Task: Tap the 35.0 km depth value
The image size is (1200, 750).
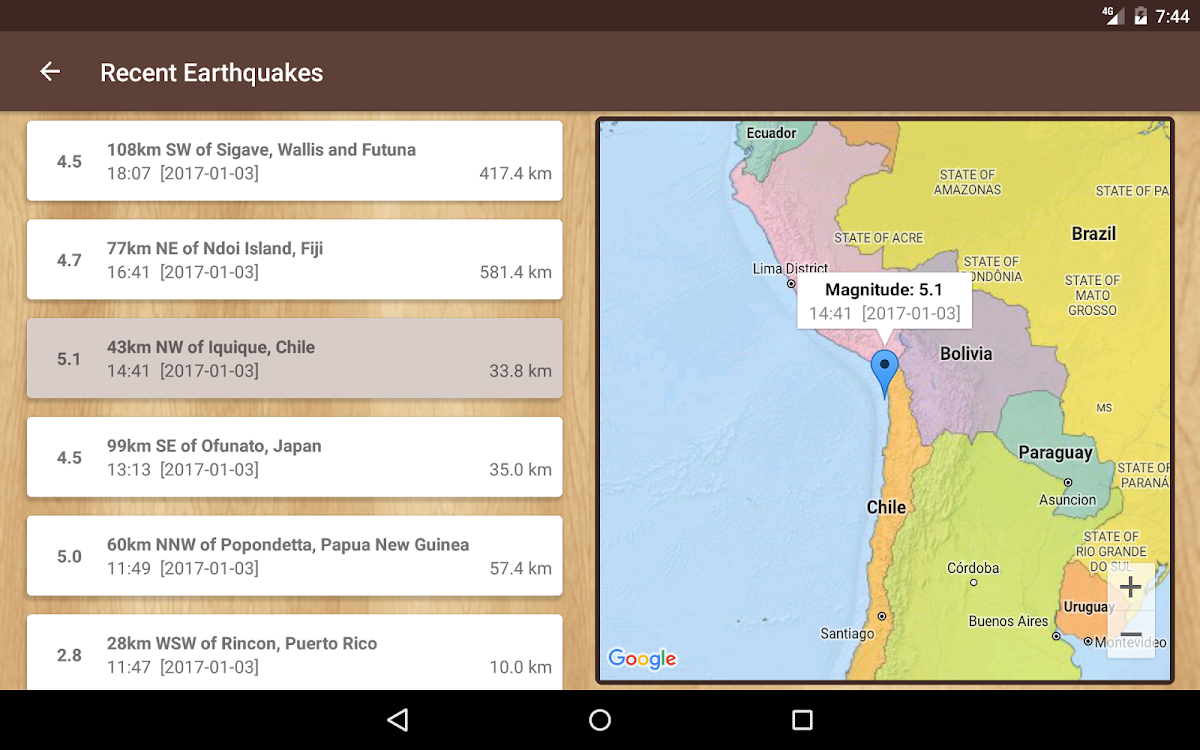Action: point(521,470)
